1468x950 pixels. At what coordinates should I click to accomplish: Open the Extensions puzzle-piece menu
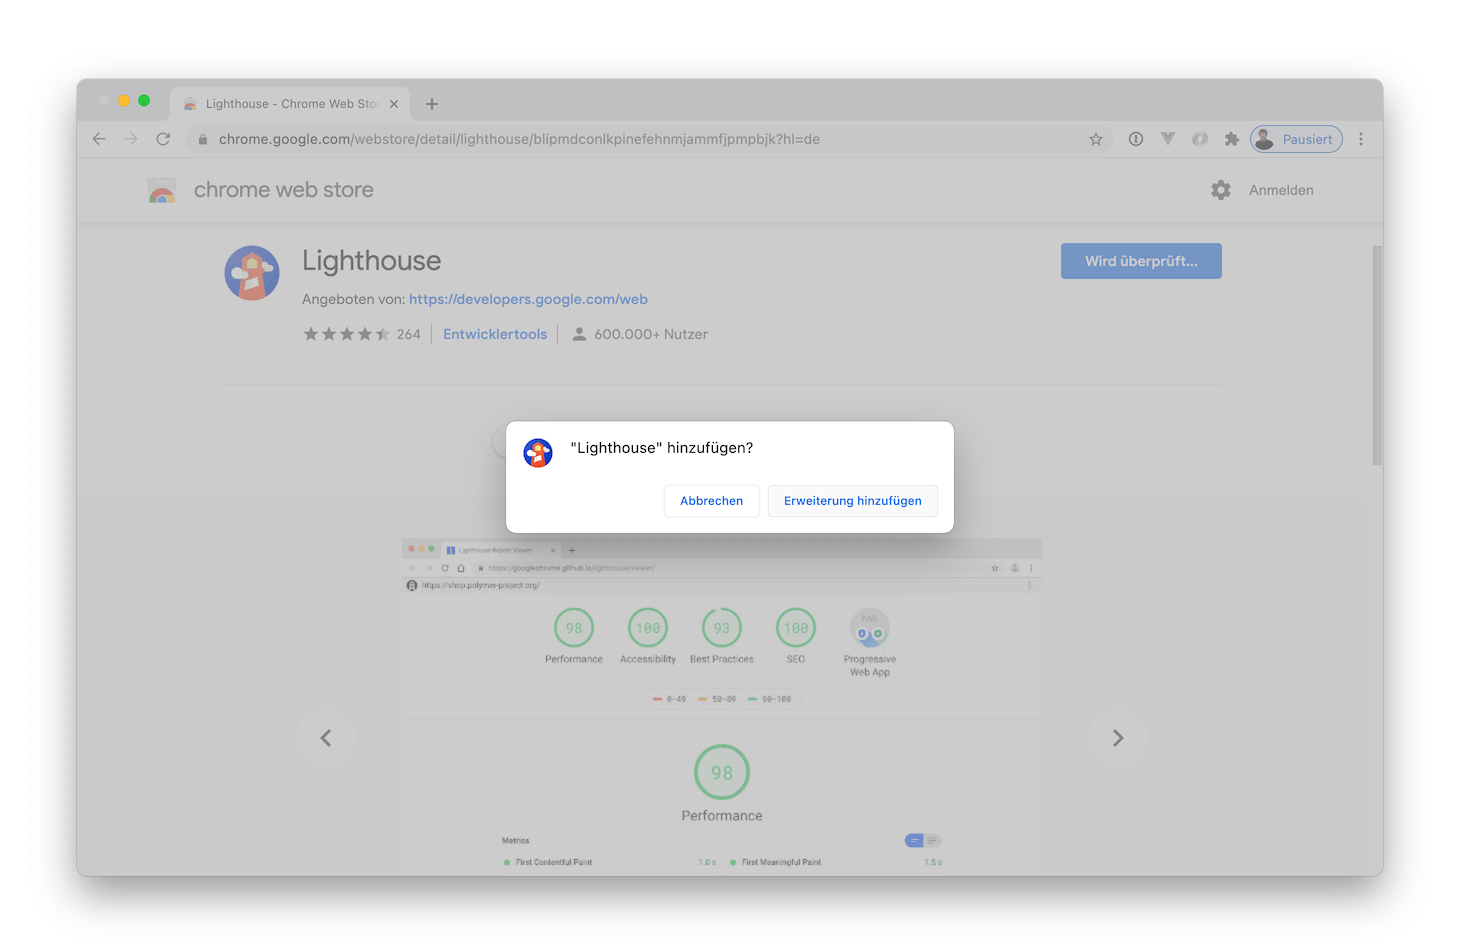(x=1232, y=139)
